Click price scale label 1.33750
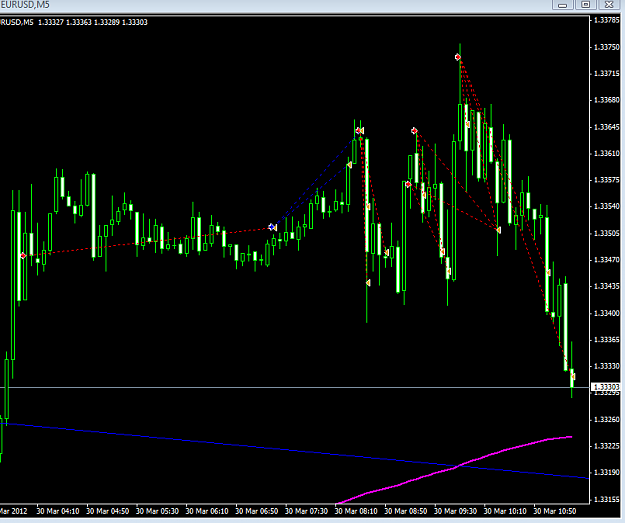The image size is (625, 523). [607, 47]
